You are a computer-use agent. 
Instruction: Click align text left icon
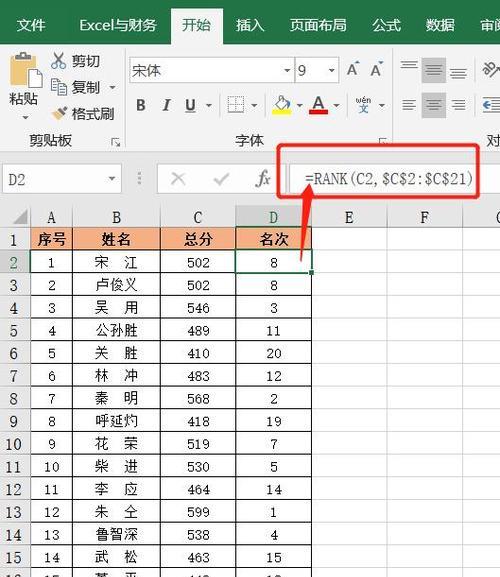click(409, 105)
